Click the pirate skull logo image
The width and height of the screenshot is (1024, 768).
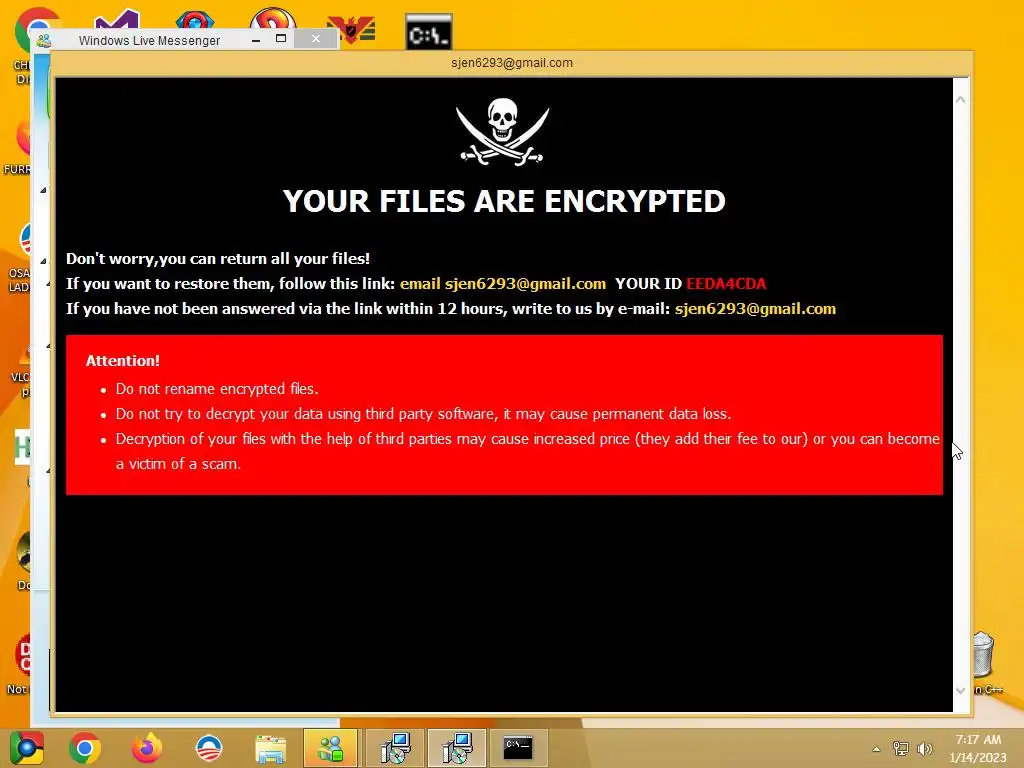pyautogui.click(x=503, y=131)
